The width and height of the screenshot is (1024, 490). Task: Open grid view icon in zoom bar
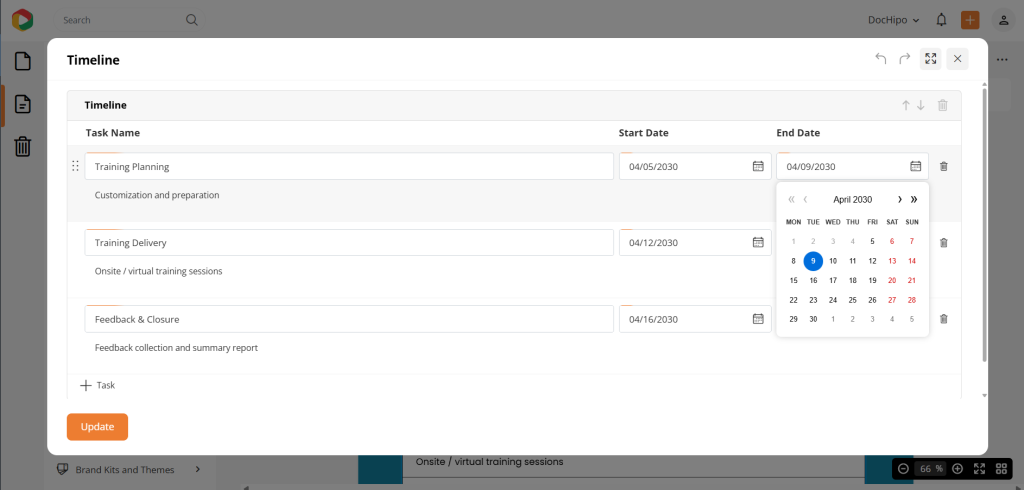(x=1002, y=468)
